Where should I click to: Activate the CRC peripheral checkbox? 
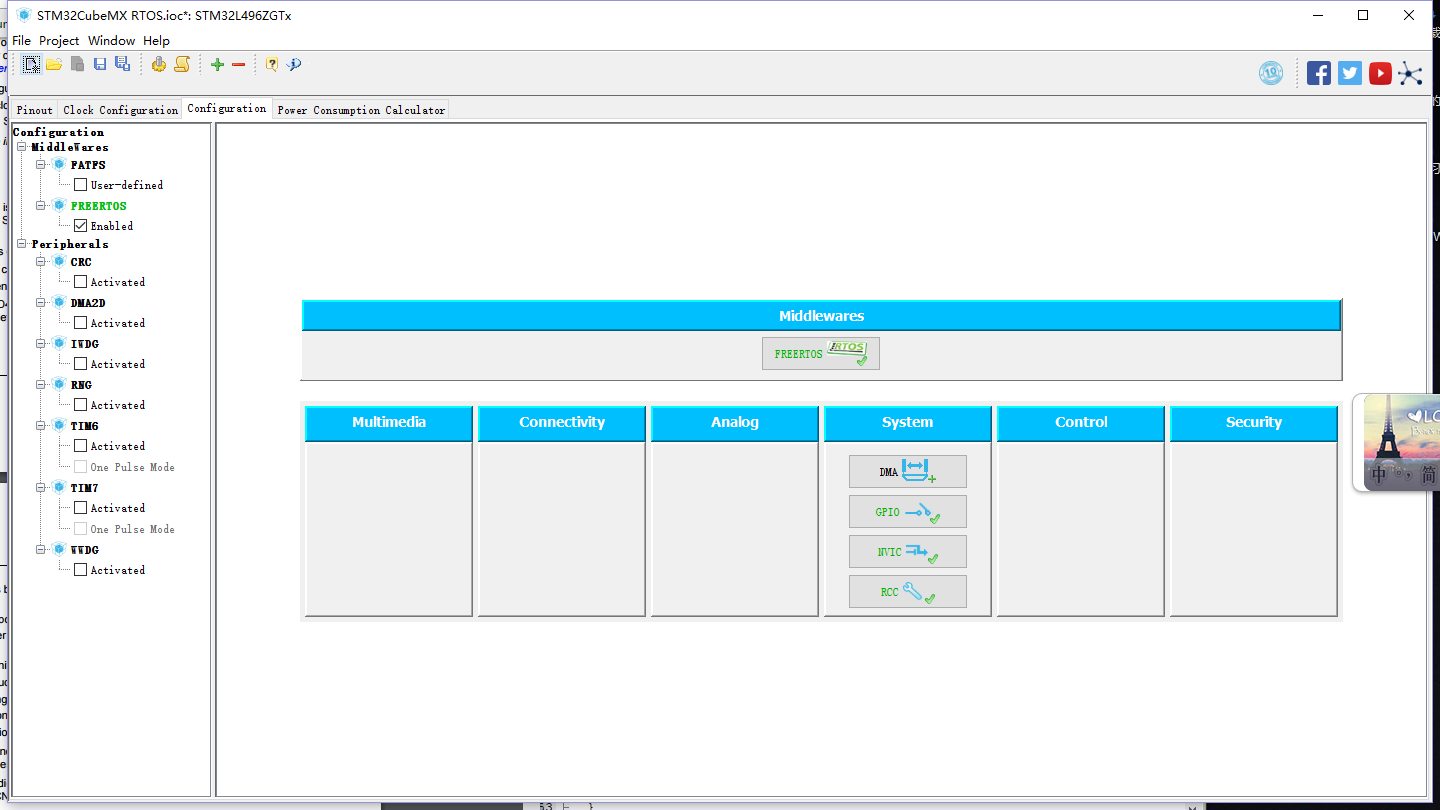80,282
